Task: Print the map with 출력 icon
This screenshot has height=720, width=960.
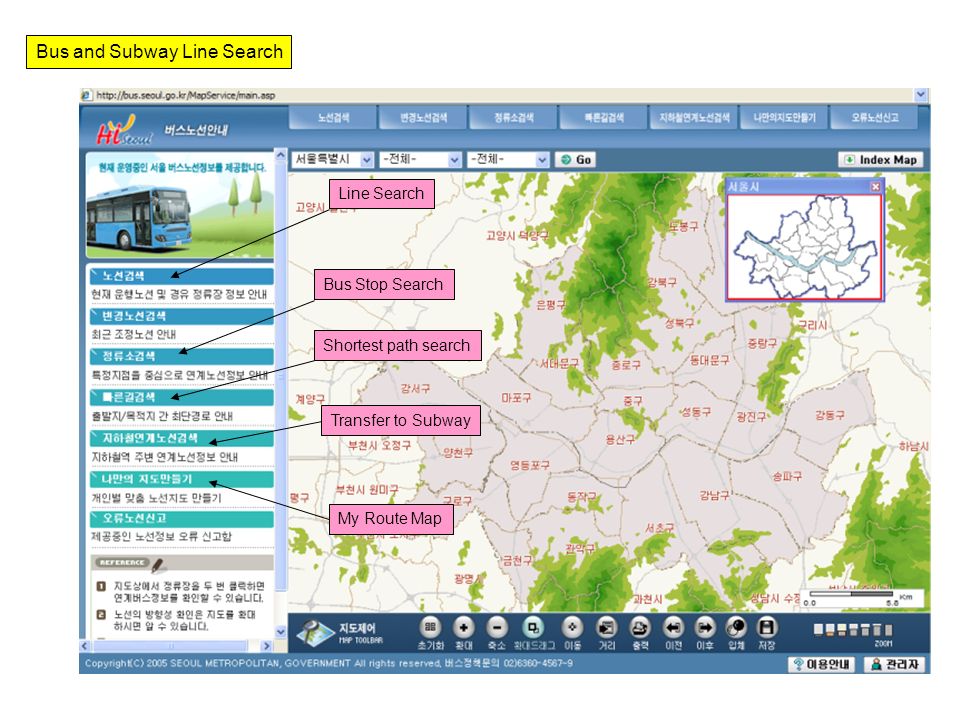Action: (x=640, y=628)
